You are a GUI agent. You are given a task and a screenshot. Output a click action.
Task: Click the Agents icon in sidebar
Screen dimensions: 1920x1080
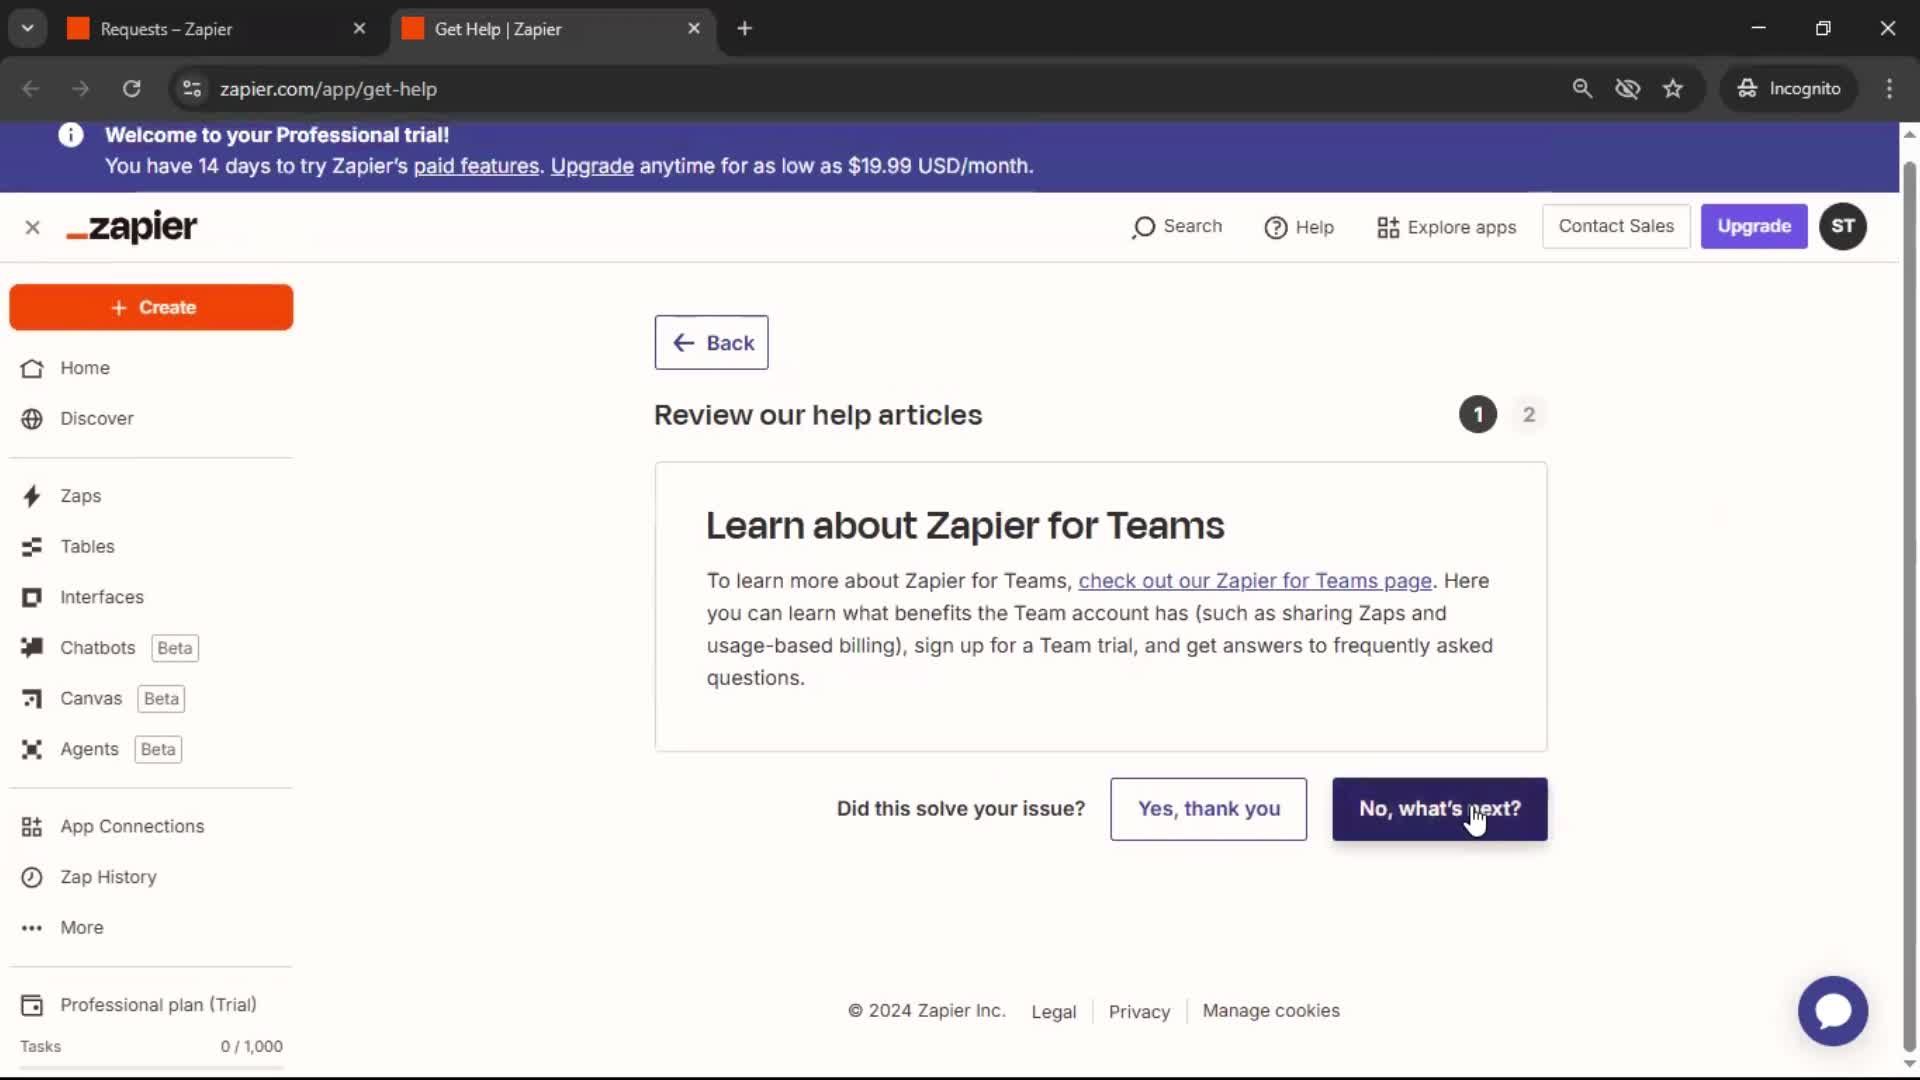pyautogui.click(x=32, y=749)
